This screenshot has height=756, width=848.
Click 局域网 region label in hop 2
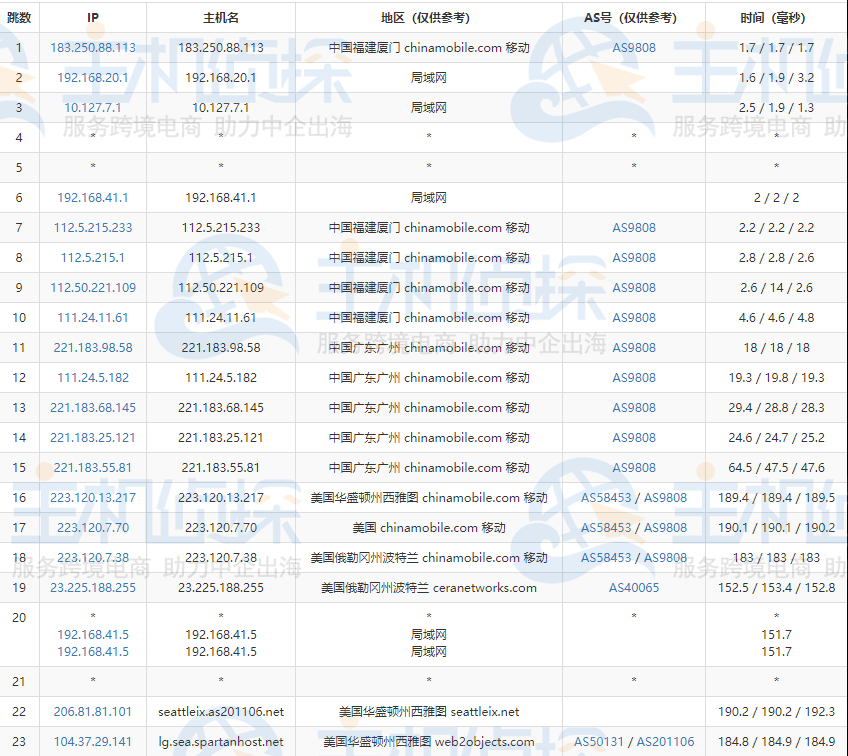428,77
